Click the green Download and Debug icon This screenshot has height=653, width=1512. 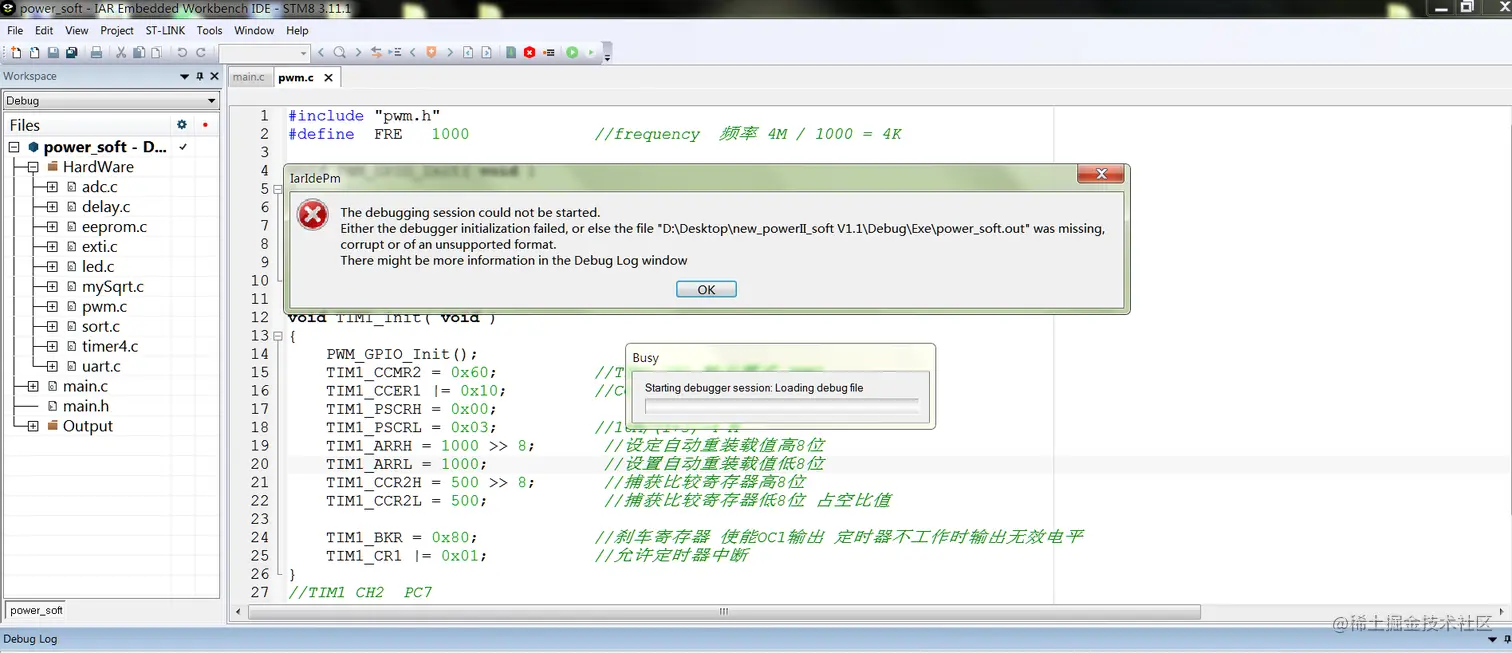tap(572, 52)
